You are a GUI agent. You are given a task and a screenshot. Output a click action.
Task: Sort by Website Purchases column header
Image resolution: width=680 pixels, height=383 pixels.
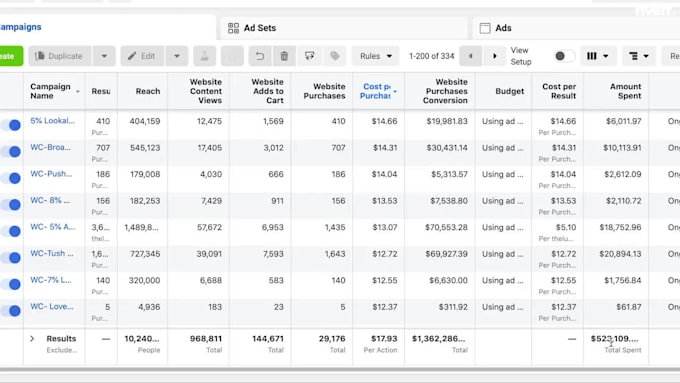pos(324,91)
